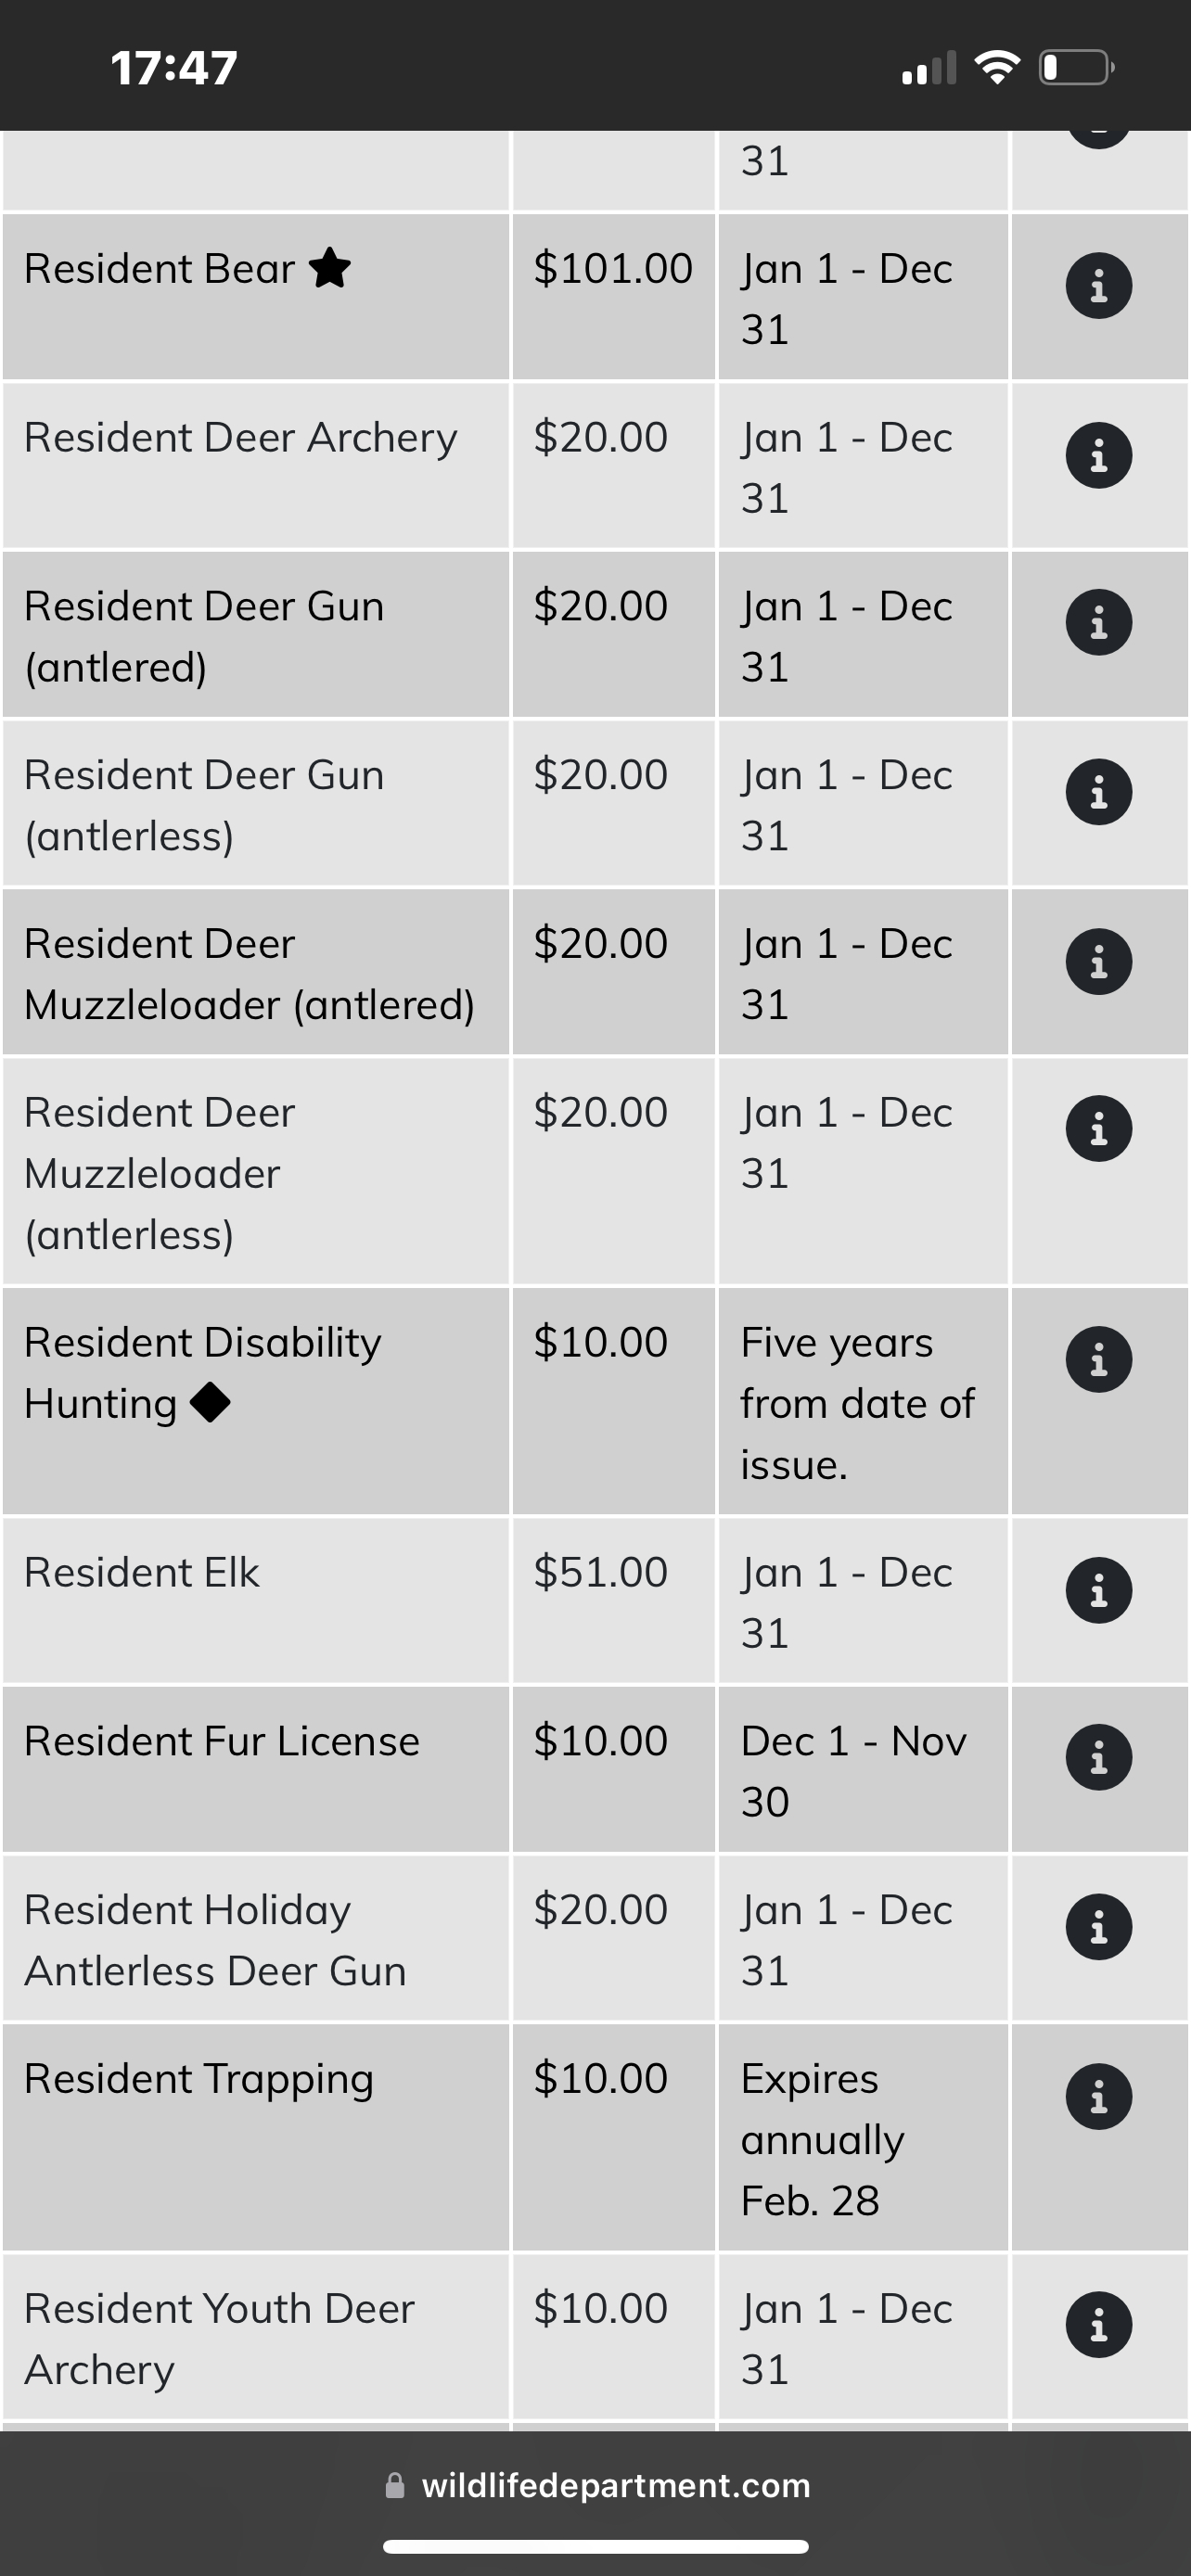Tap the clock in the status bar
This screenshot has width=1191, height=2576.
(174, 68)
